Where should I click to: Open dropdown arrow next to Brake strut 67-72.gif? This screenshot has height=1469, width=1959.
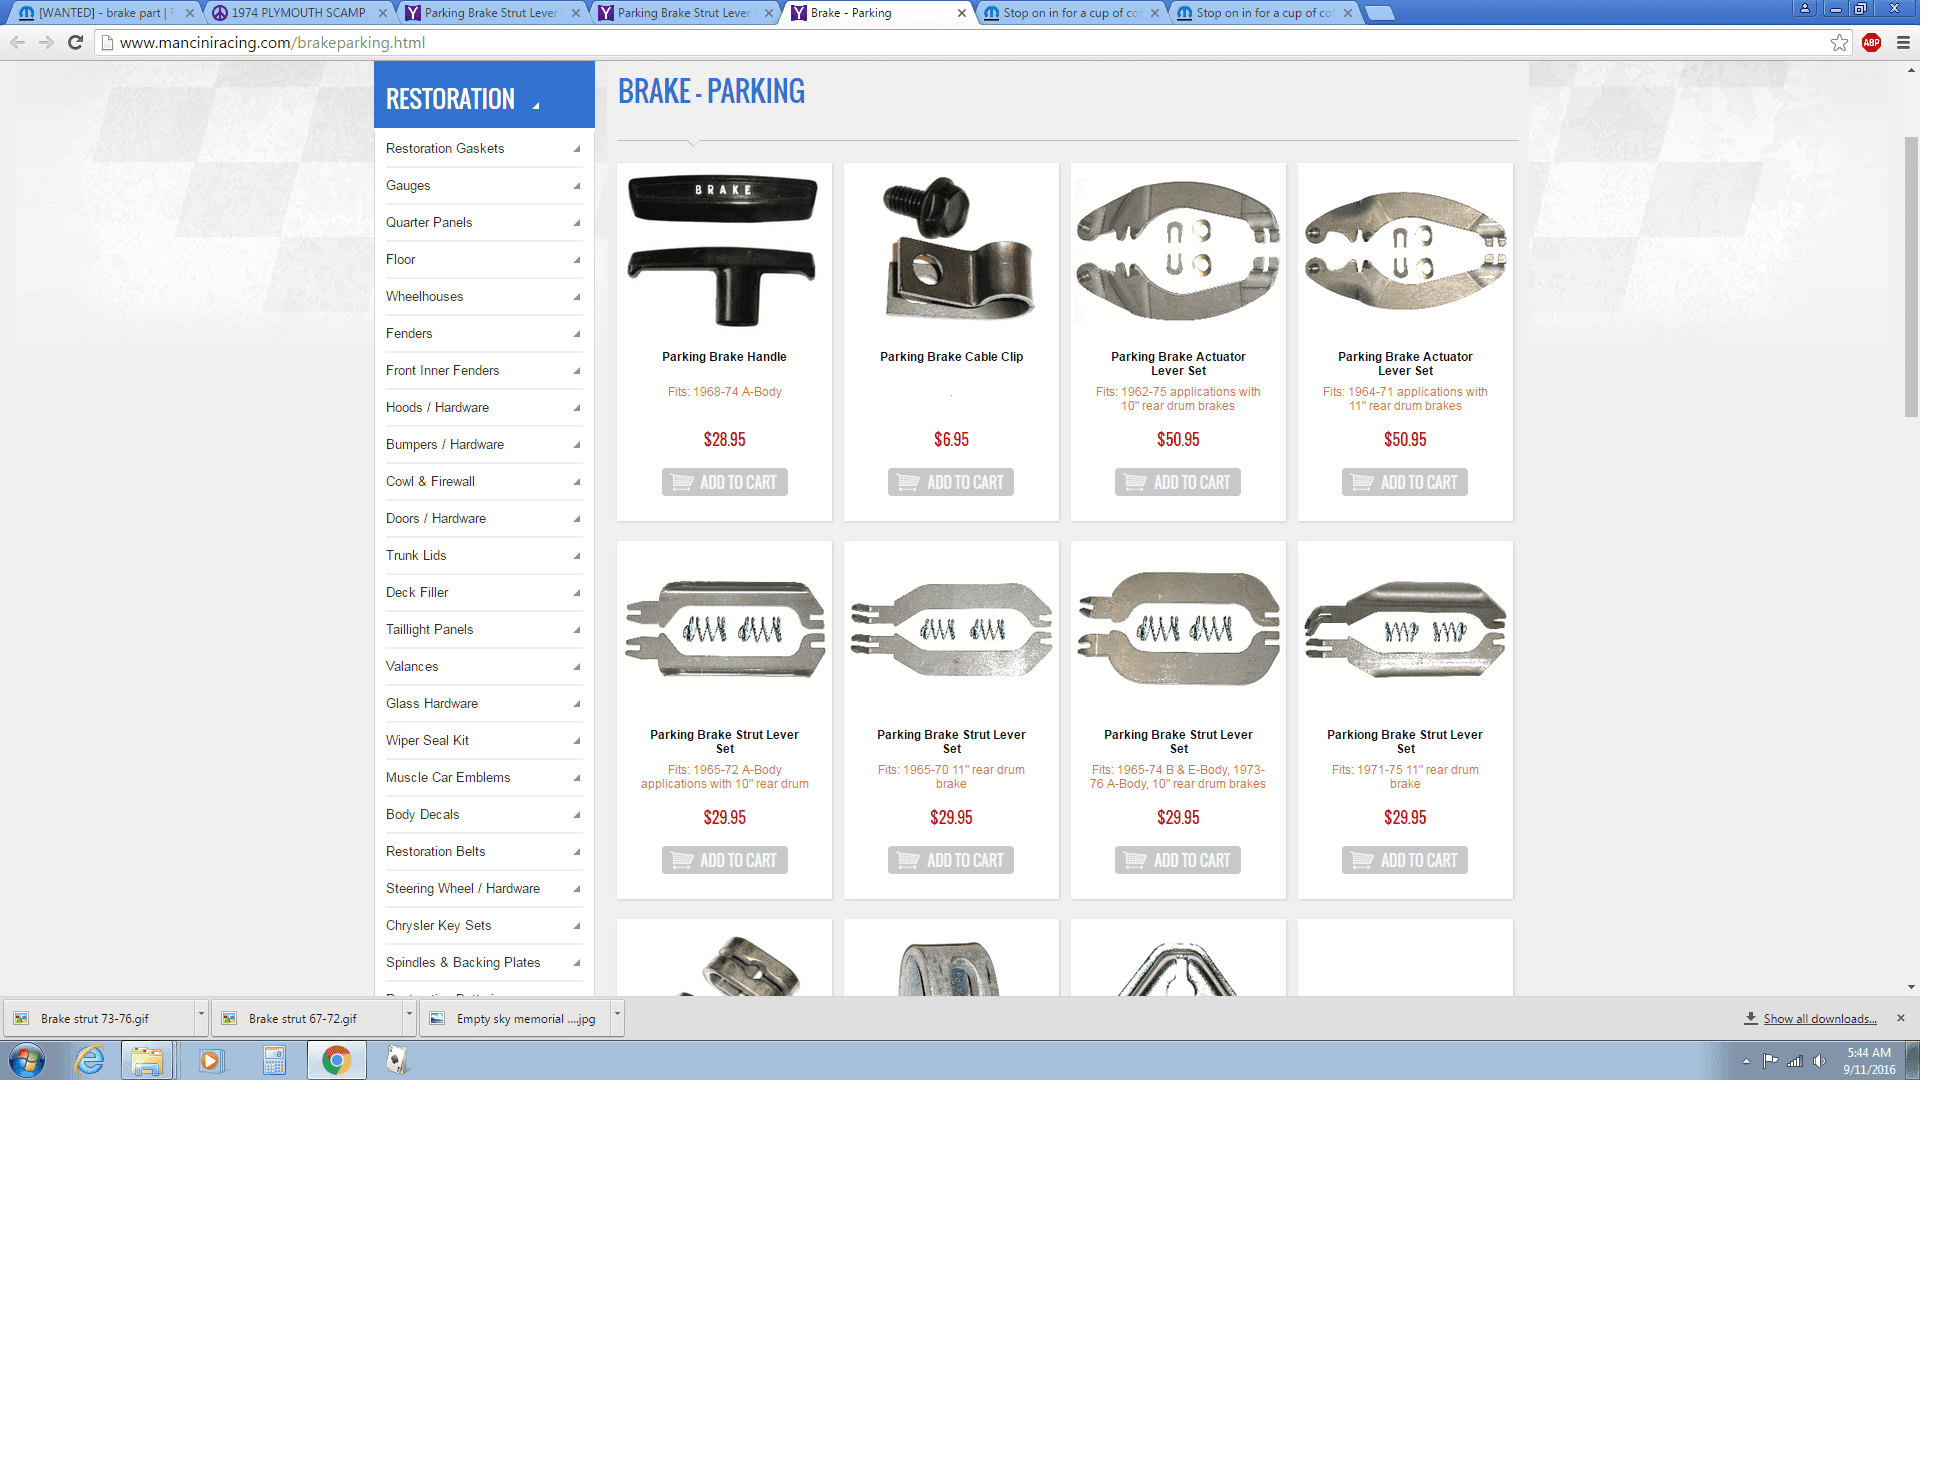point(409,1018)
